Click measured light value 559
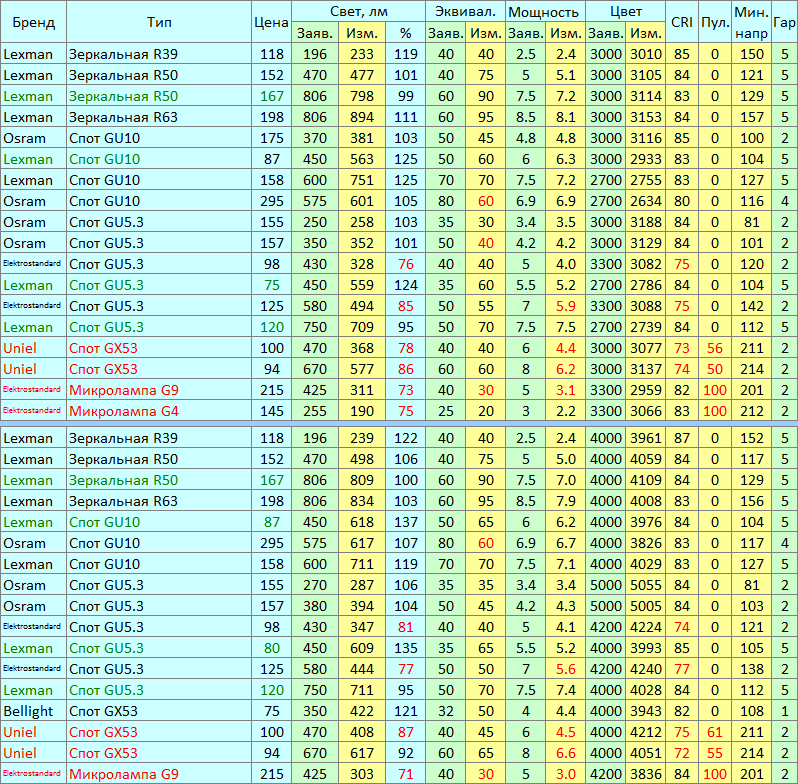 point(362,285)
